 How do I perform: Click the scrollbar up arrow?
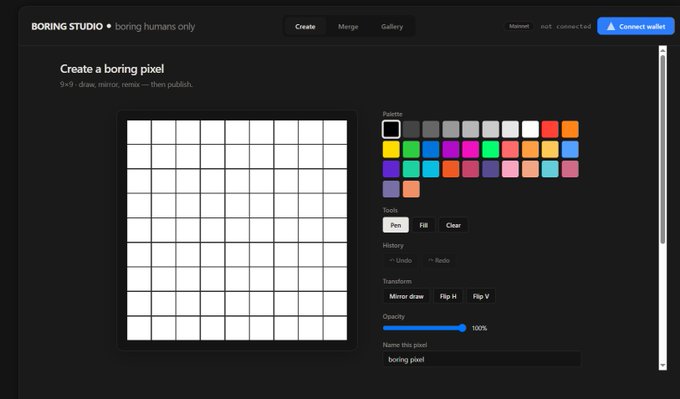662,50
